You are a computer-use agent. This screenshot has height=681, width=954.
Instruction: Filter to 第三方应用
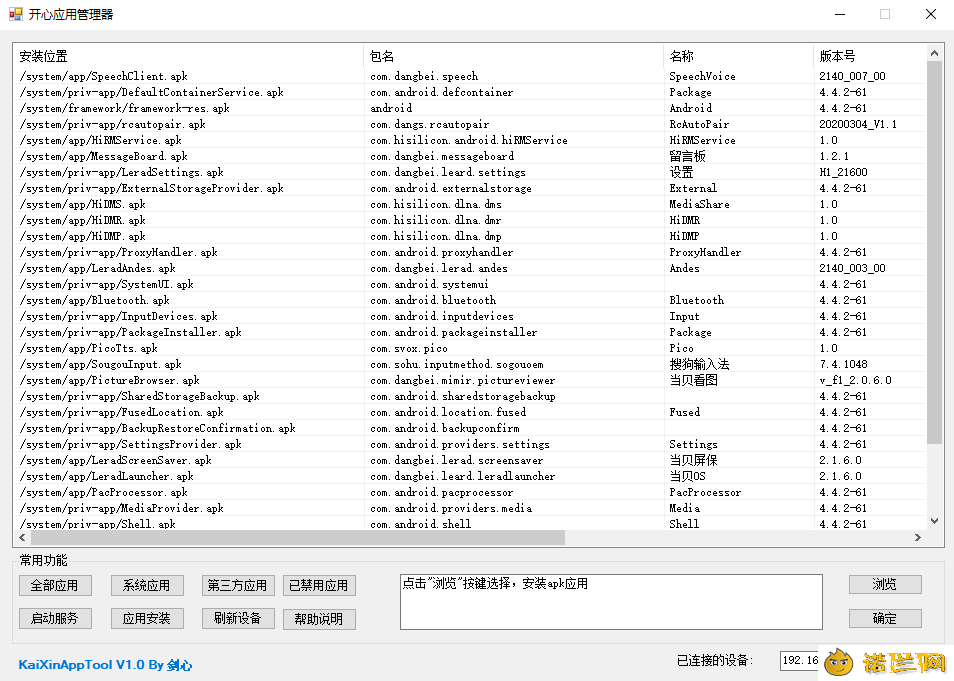click(x=238, y=585)
